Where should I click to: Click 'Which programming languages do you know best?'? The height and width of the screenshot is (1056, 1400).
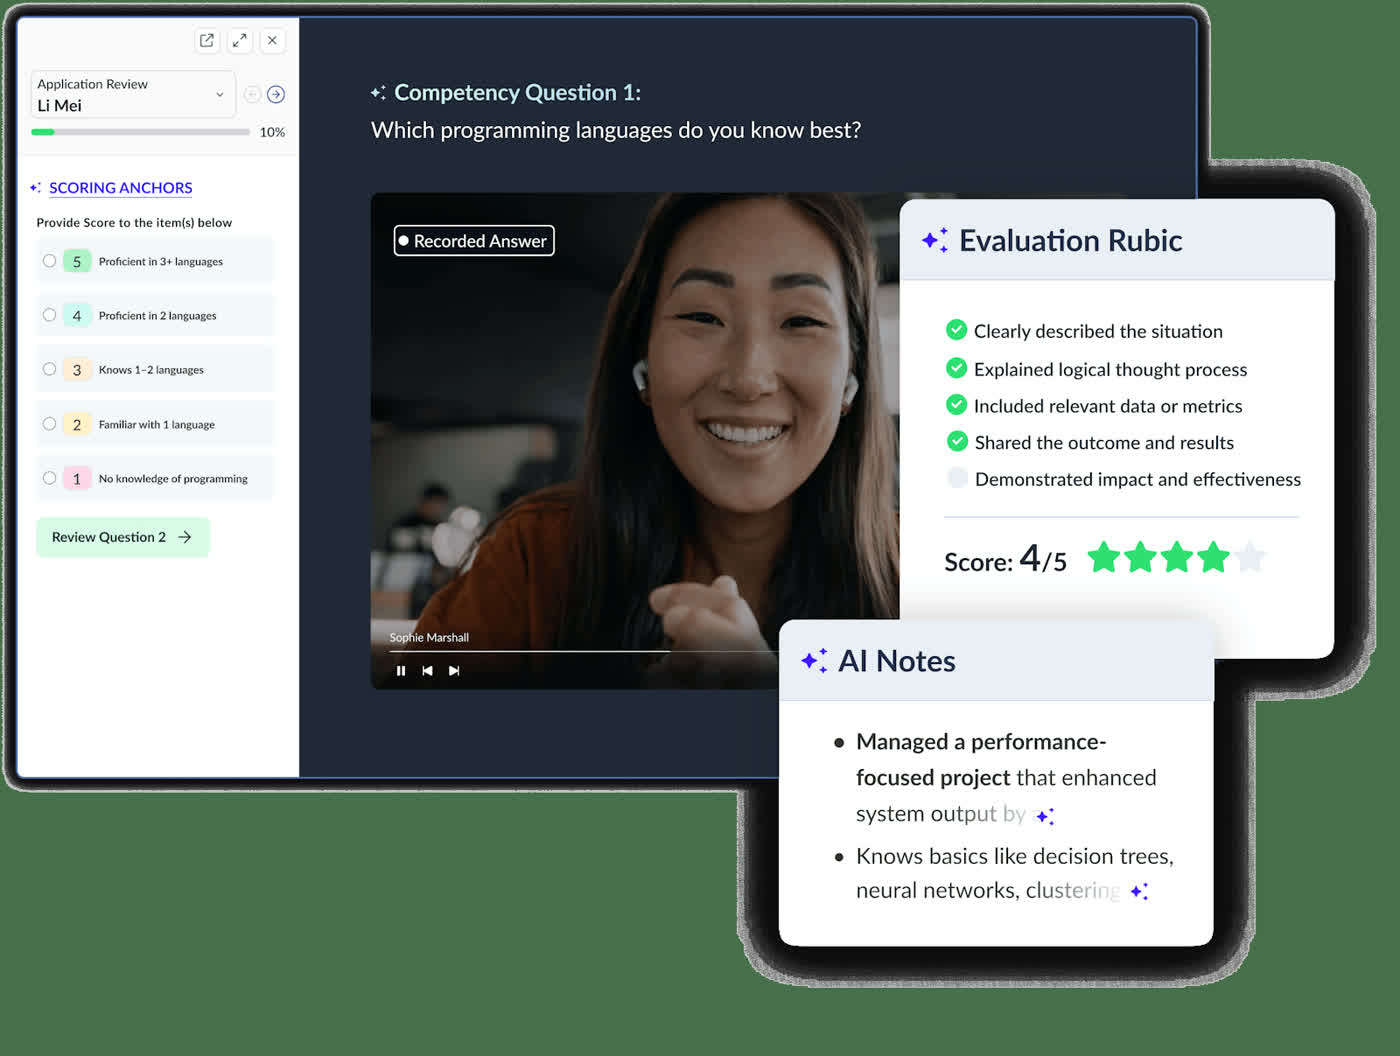[616, 131]
